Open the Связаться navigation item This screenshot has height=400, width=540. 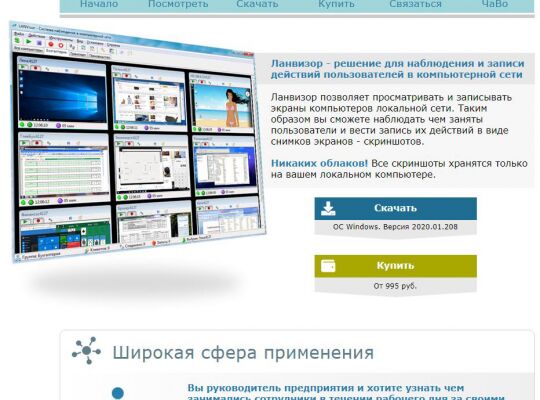coord(415,4)
